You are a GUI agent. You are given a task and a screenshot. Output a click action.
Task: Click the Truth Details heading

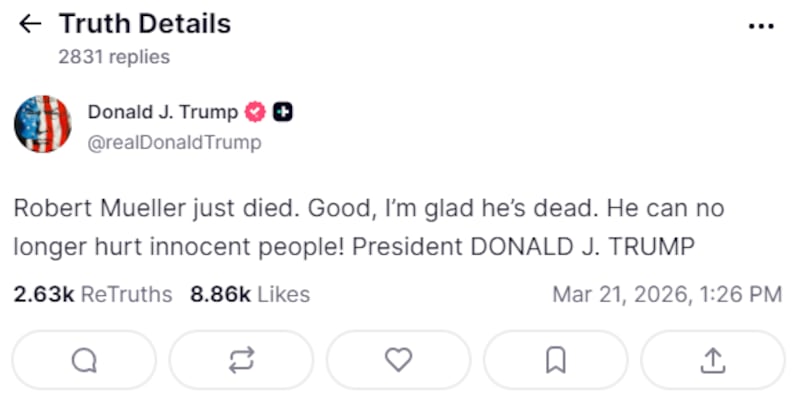(144, 24)
